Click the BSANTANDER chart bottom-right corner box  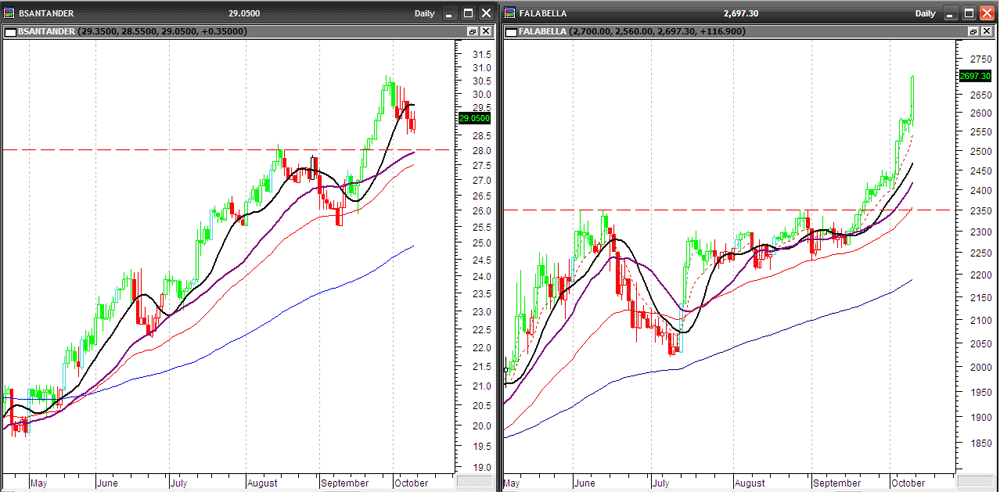point(473,482)
